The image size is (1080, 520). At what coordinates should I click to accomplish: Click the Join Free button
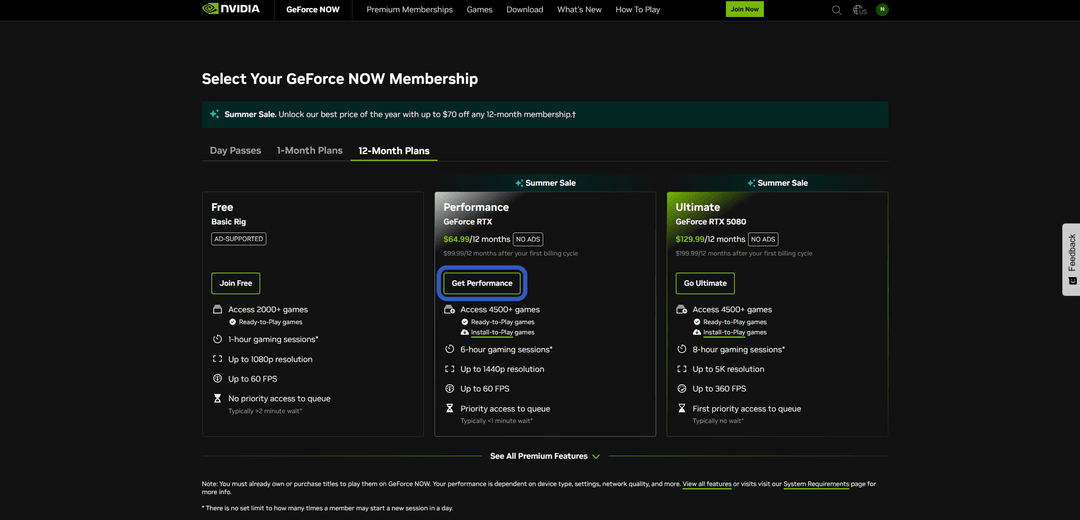pyautogui.click(x=236, y=283)
